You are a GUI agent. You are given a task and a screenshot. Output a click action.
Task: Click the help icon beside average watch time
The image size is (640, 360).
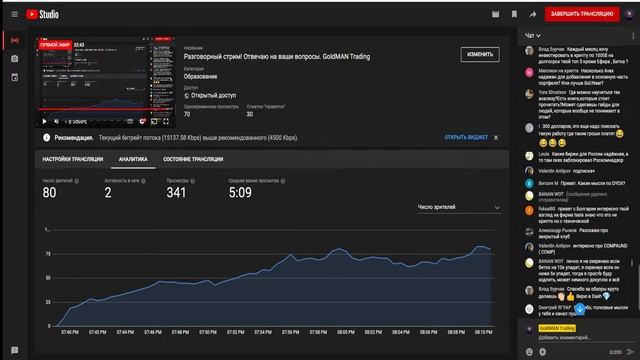(x=283, y=181)
